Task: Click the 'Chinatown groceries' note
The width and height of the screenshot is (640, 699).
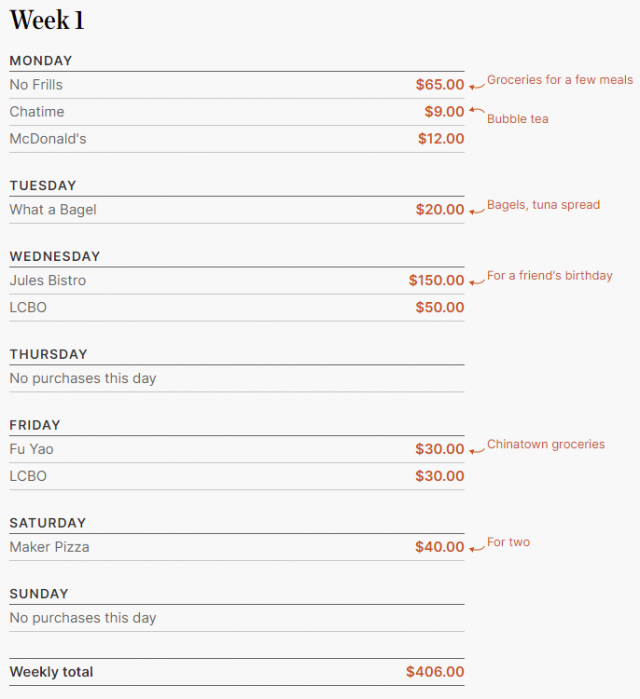Action: point(546,444)
